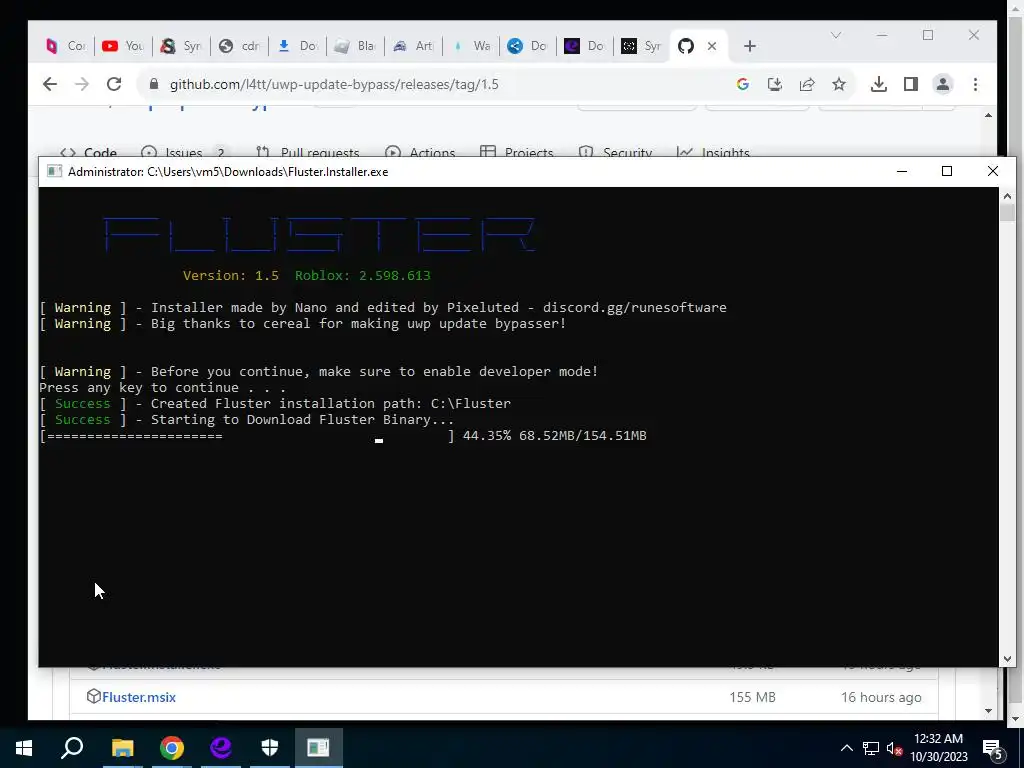Screen dimensions: 1024x768
Task: Open Chrome's three-dot menu
Action: point(975,84)
